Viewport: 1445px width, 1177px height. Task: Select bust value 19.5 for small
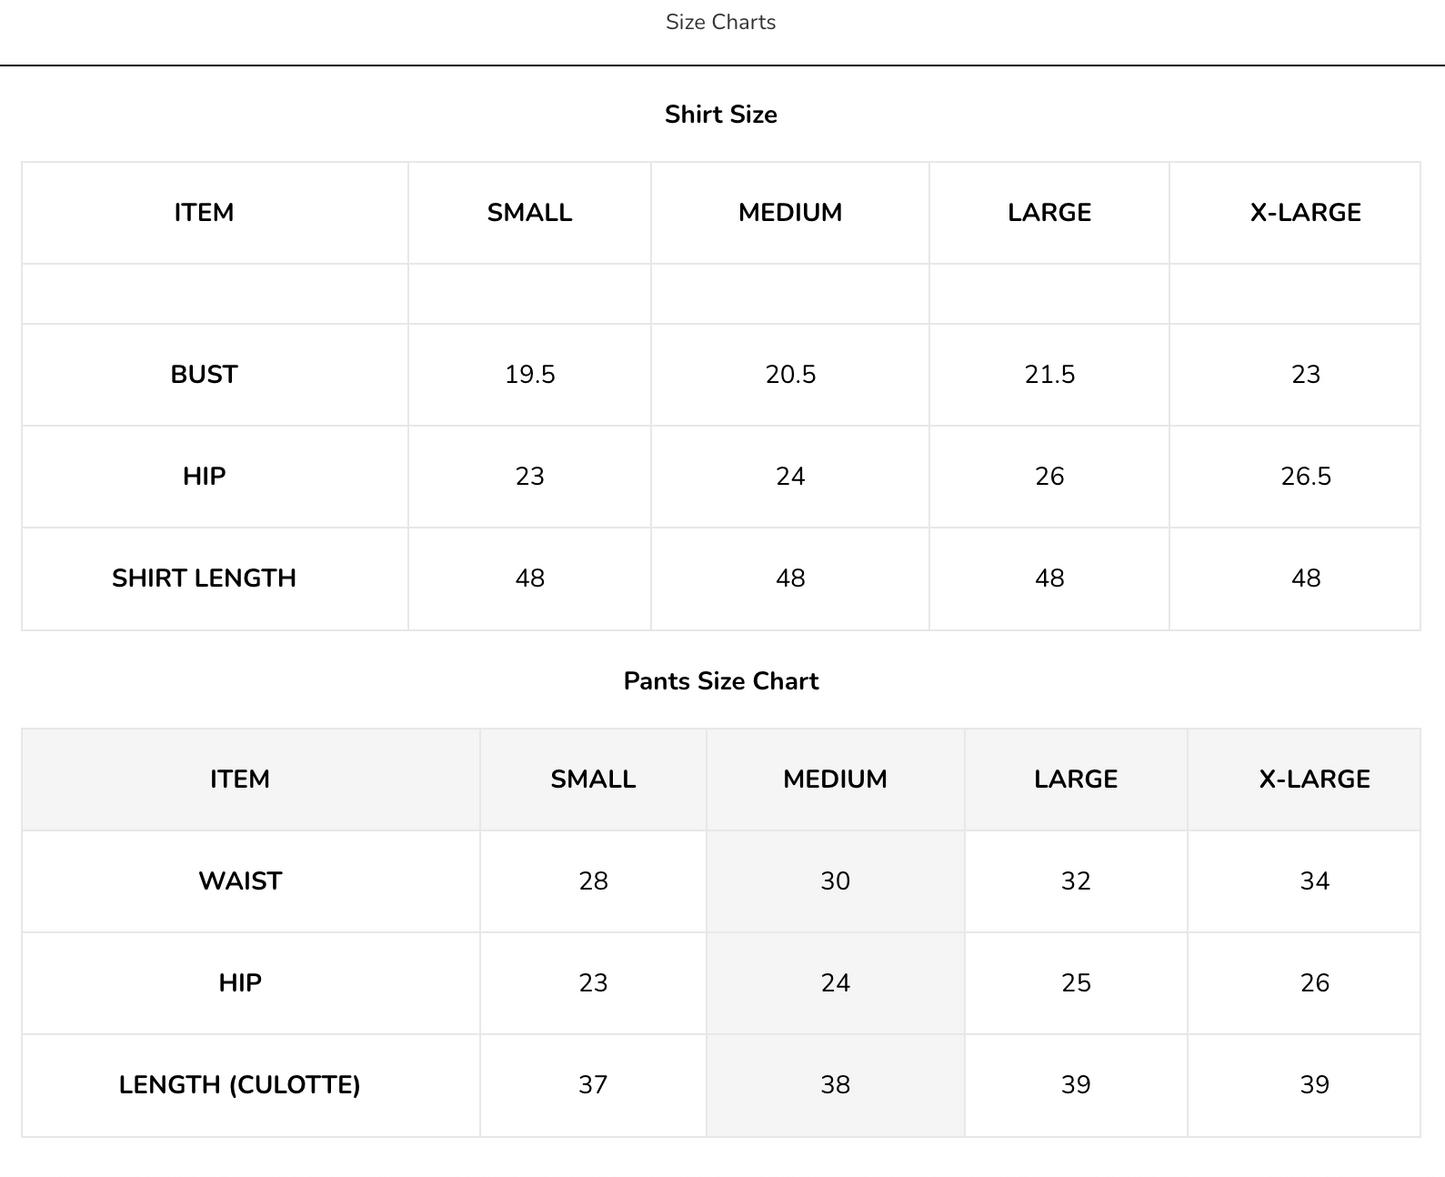(530, 374)
